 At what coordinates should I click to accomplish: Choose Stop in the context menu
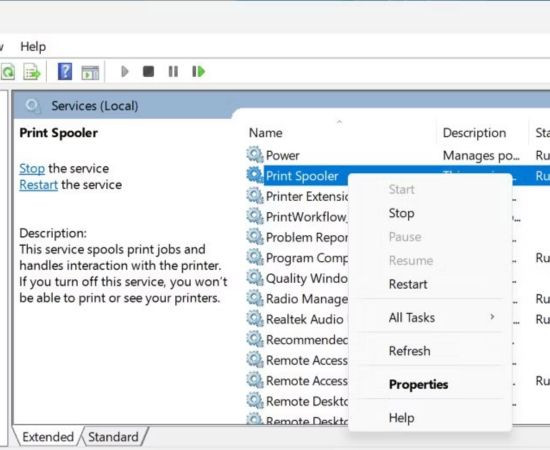pyautogui.click(x=402, y=213)
